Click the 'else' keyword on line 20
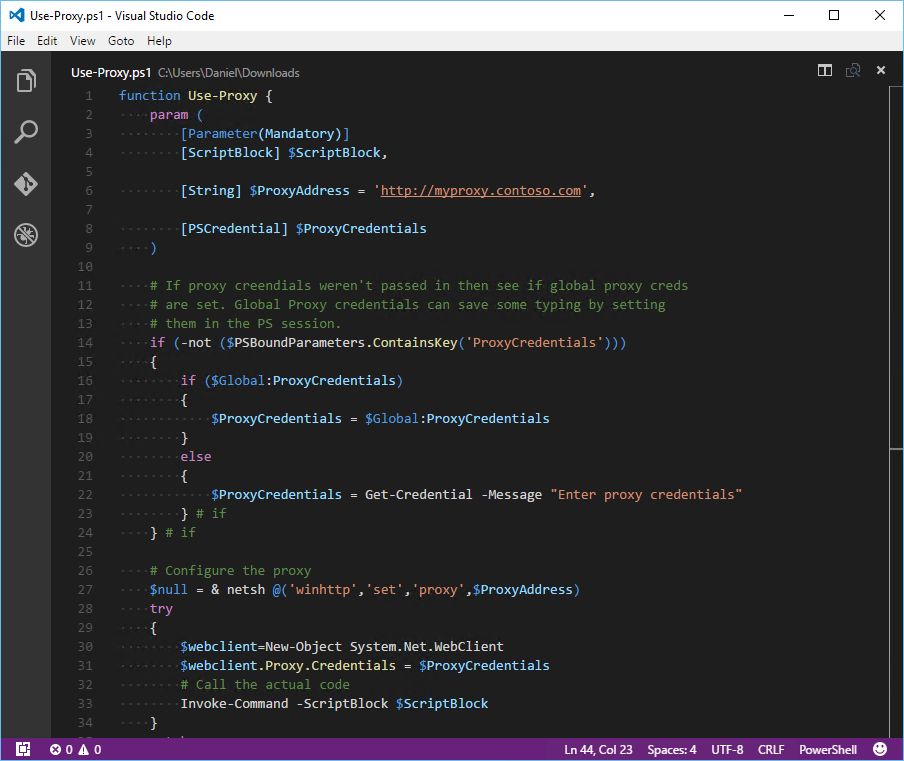The height and width of the screenshot is (761, 904). click(195, 457)
